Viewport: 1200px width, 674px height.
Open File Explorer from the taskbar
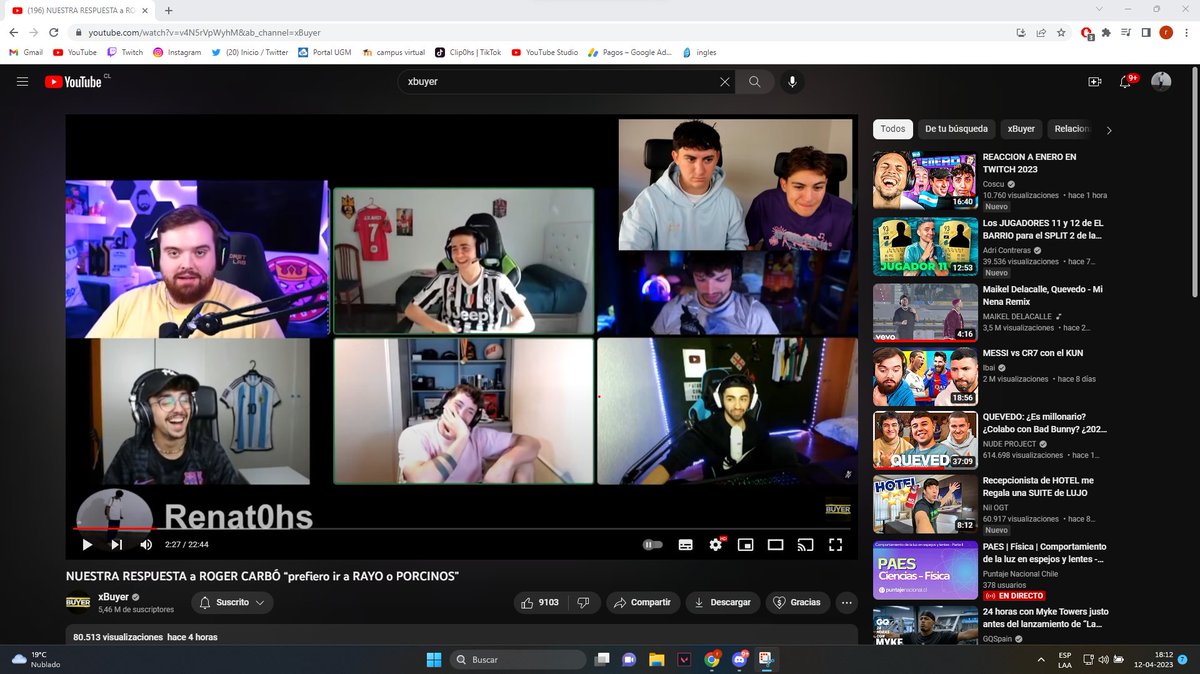pyautogui.click(x=657, y=659)
